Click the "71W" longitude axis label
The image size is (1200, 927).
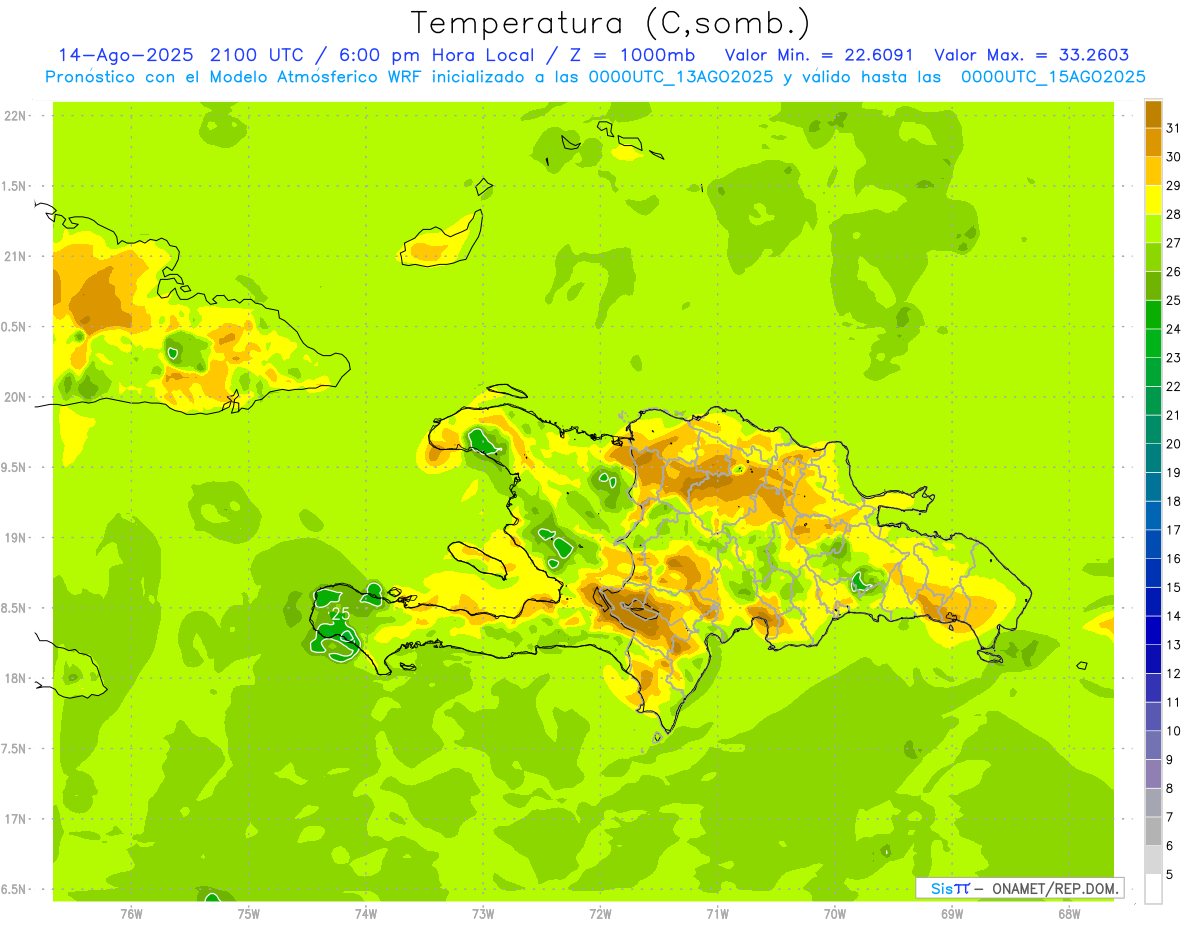717,914
